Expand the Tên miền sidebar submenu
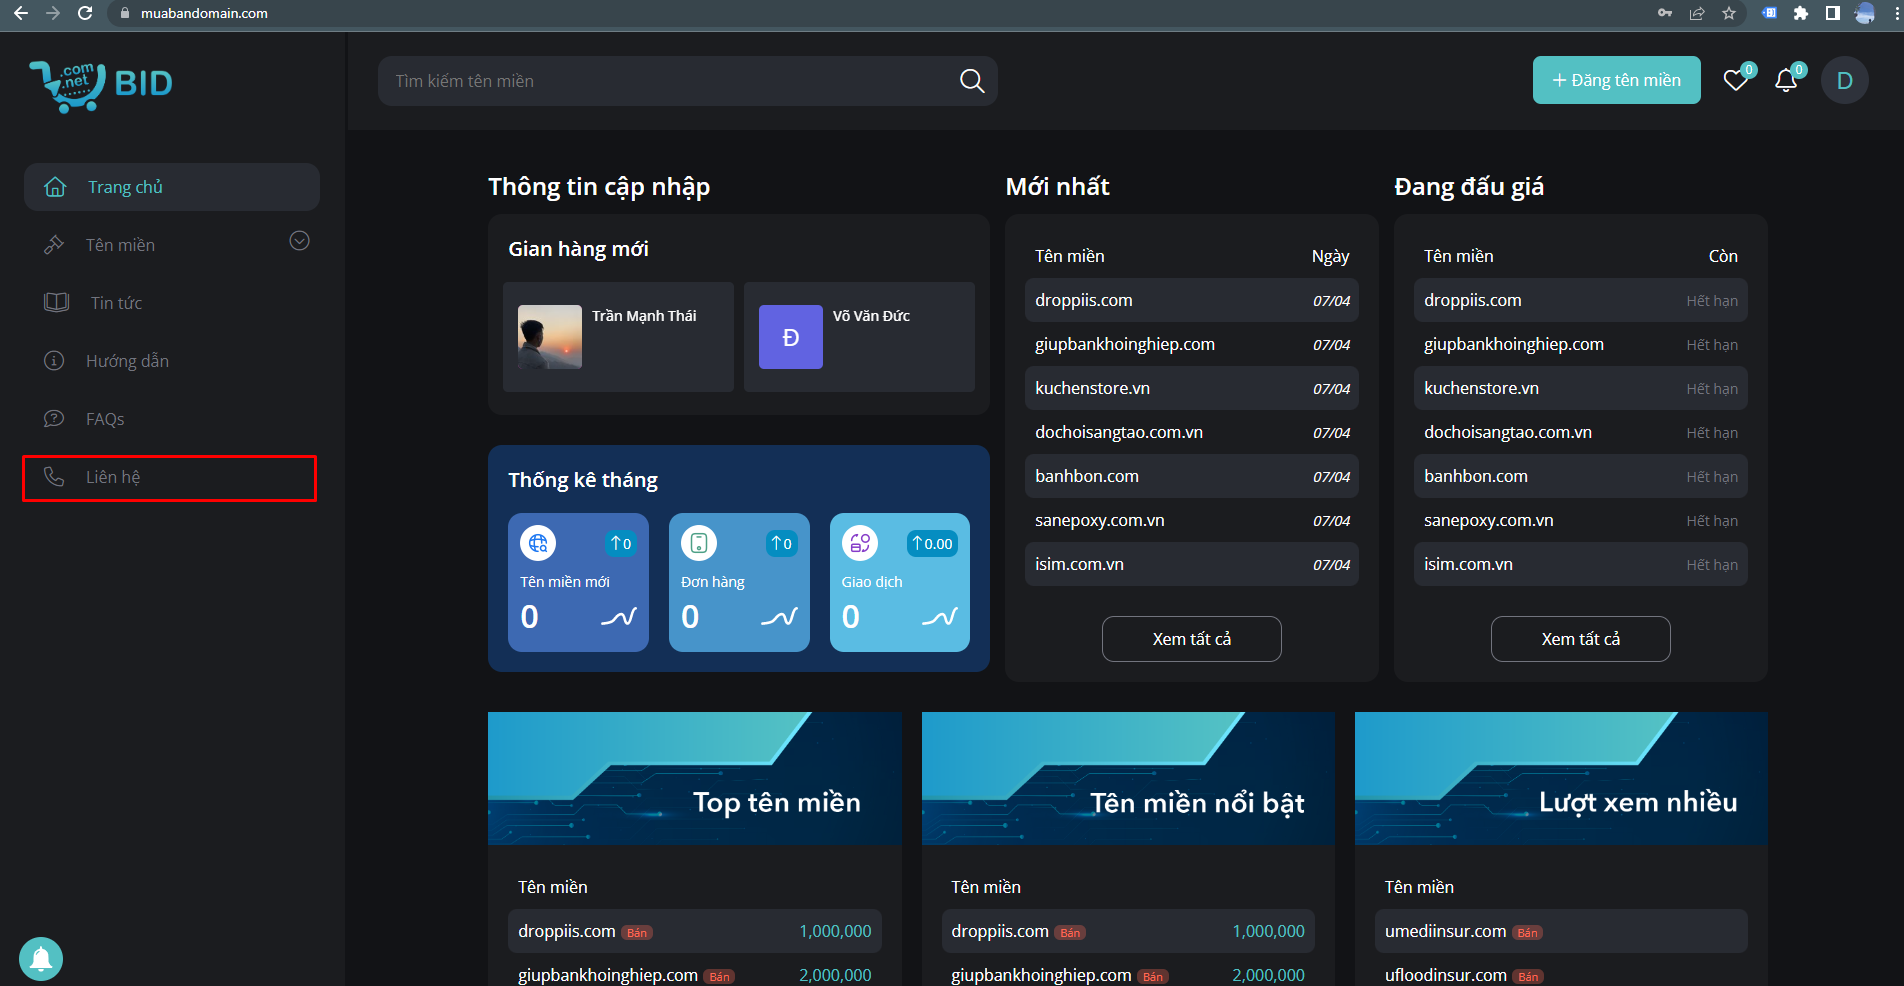 [299, 241]
